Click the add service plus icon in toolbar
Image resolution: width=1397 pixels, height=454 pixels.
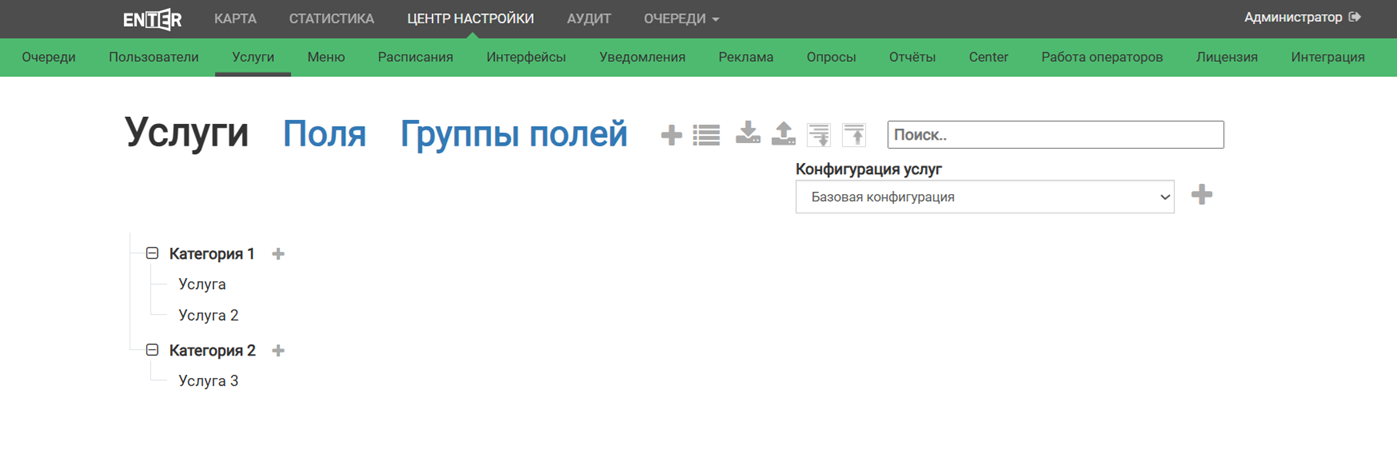click(671, 135)
